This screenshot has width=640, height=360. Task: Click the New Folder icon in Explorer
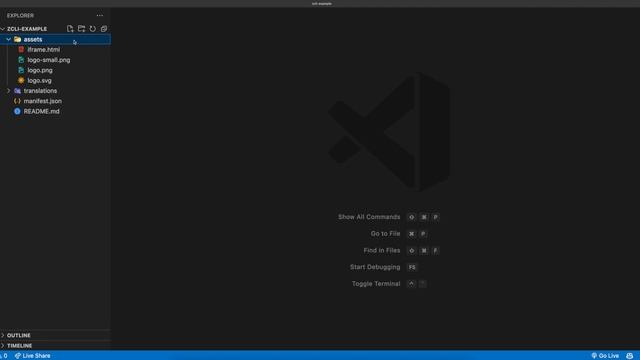click(x=82, y=29)
